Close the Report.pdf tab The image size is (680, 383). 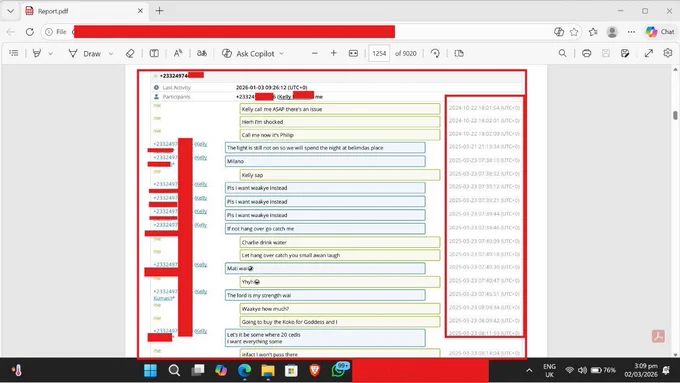point(140,11)
